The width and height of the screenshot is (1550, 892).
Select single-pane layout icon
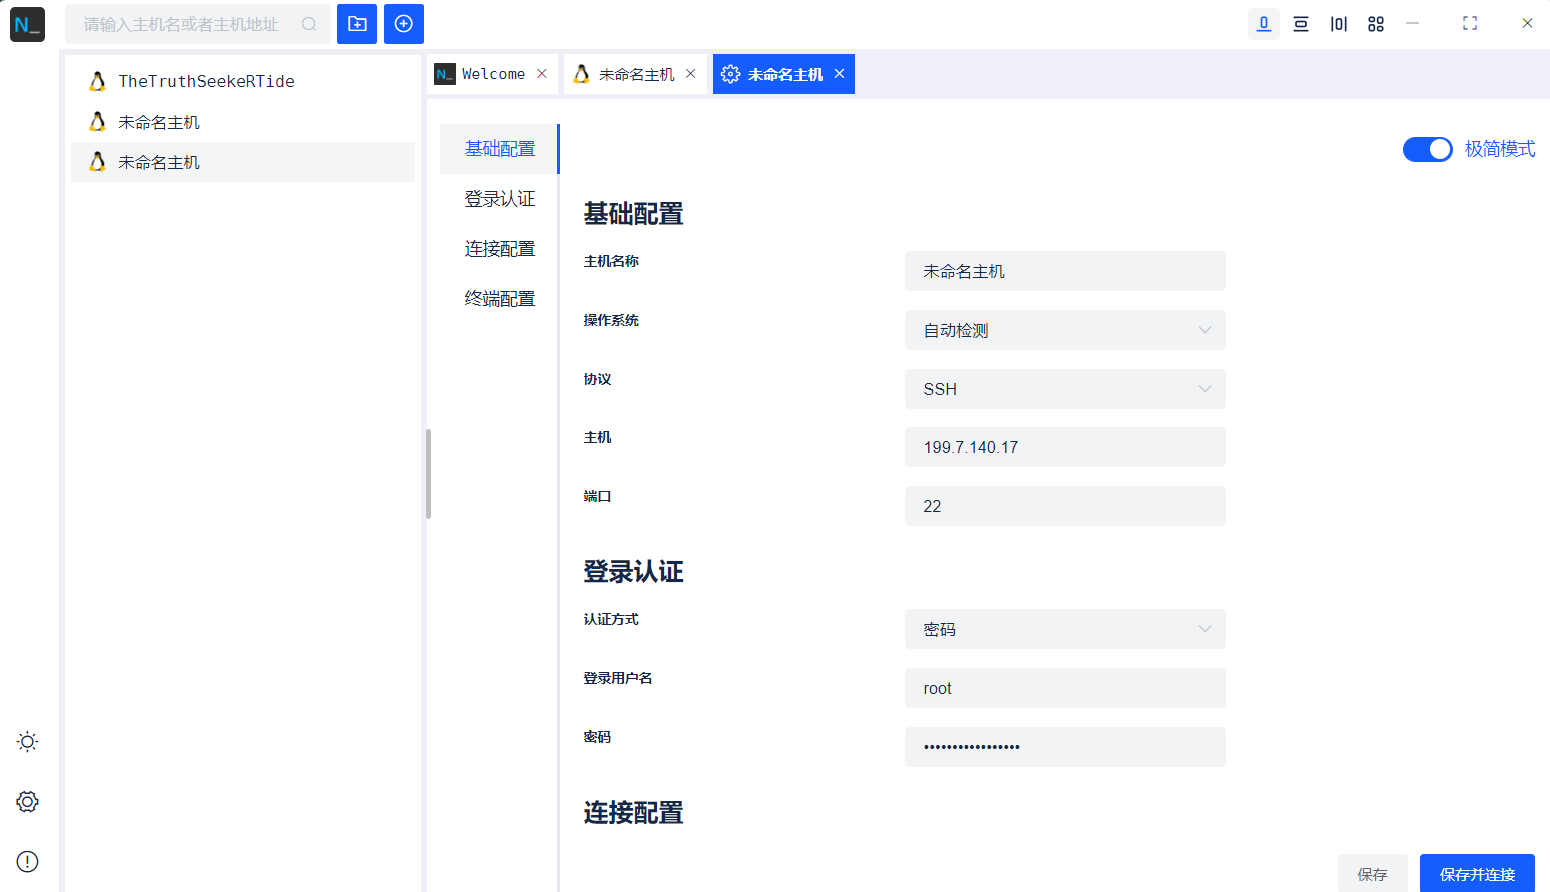[1264, 24]
